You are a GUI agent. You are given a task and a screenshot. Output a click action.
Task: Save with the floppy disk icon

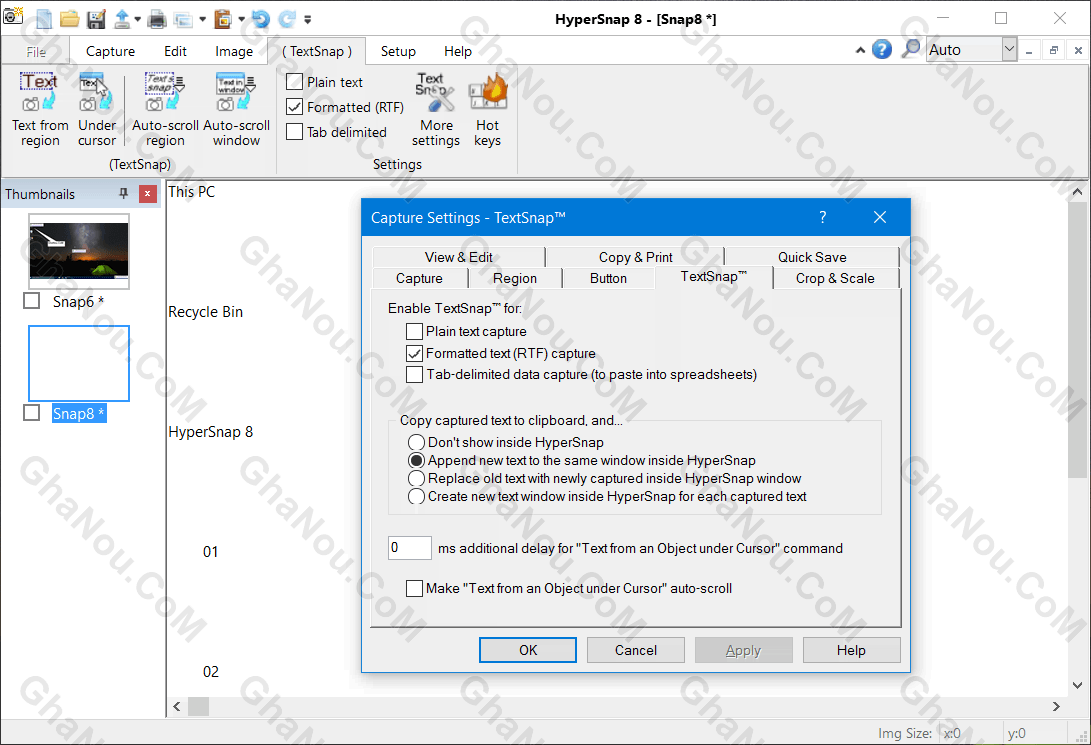[96, 19]
